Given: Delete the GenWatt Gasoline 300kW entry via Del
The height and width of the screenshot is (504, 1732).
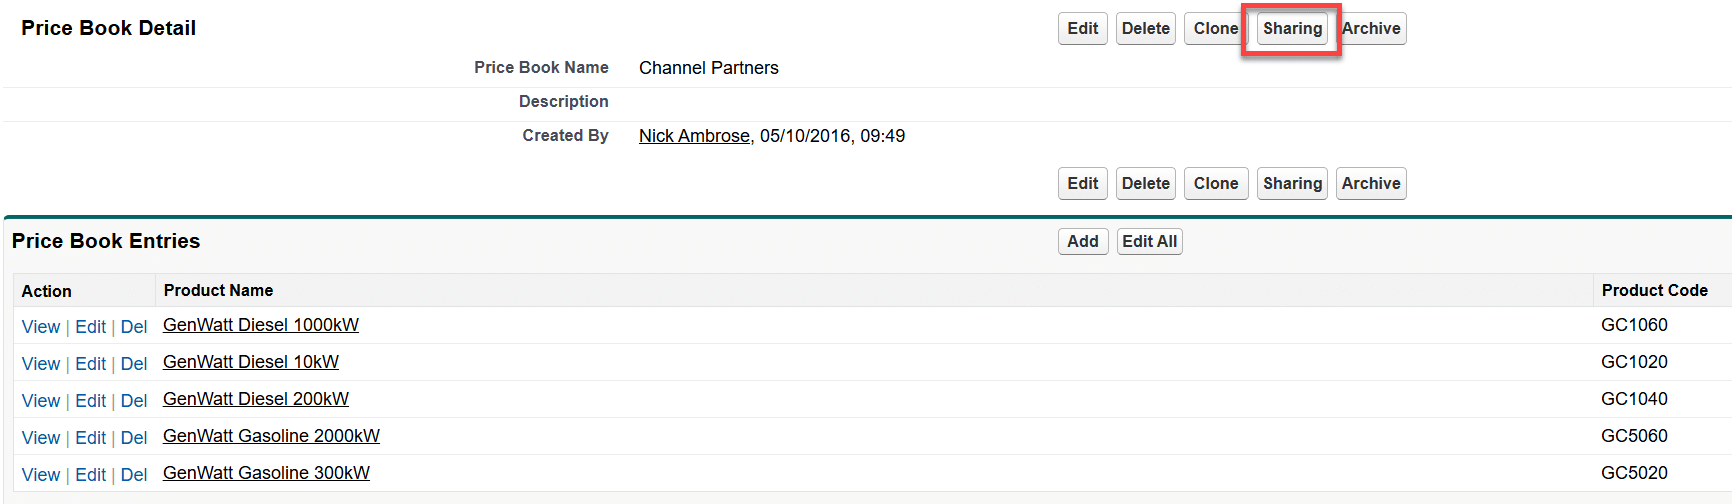Looking at the screenshot, I should pyautogui.click(x=134, y=475).
